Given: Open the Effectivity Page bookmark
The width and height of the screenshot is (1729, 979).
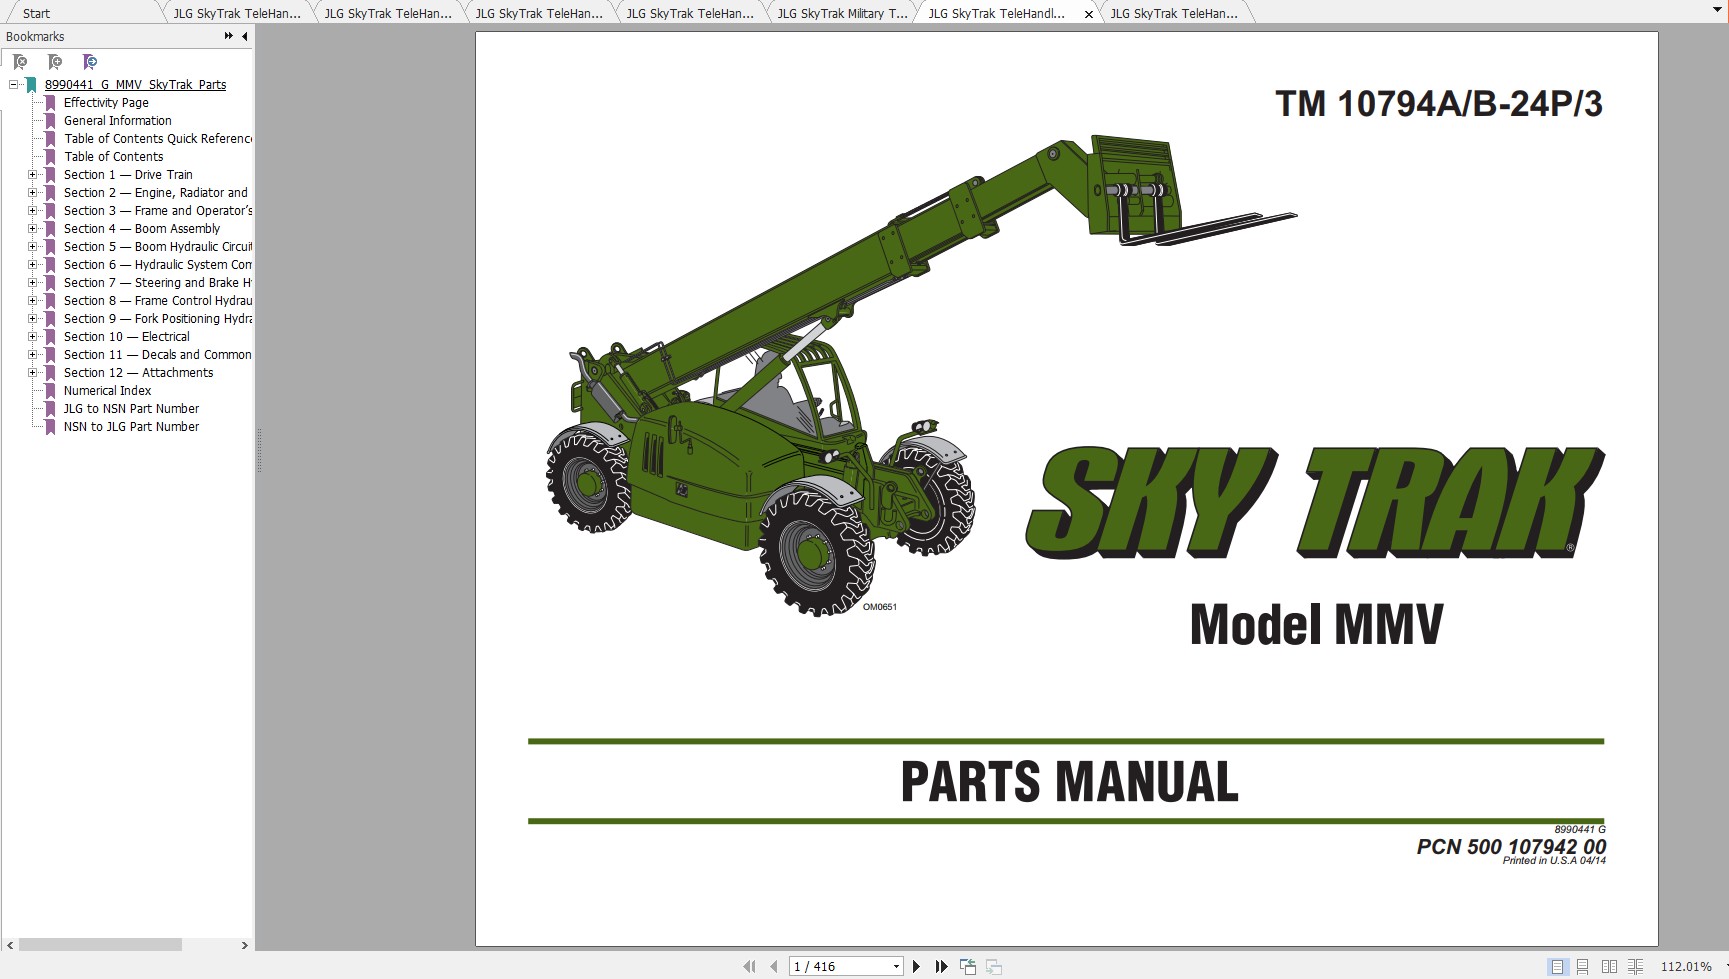Looking at the screenshot, I should tap(106, 102).
